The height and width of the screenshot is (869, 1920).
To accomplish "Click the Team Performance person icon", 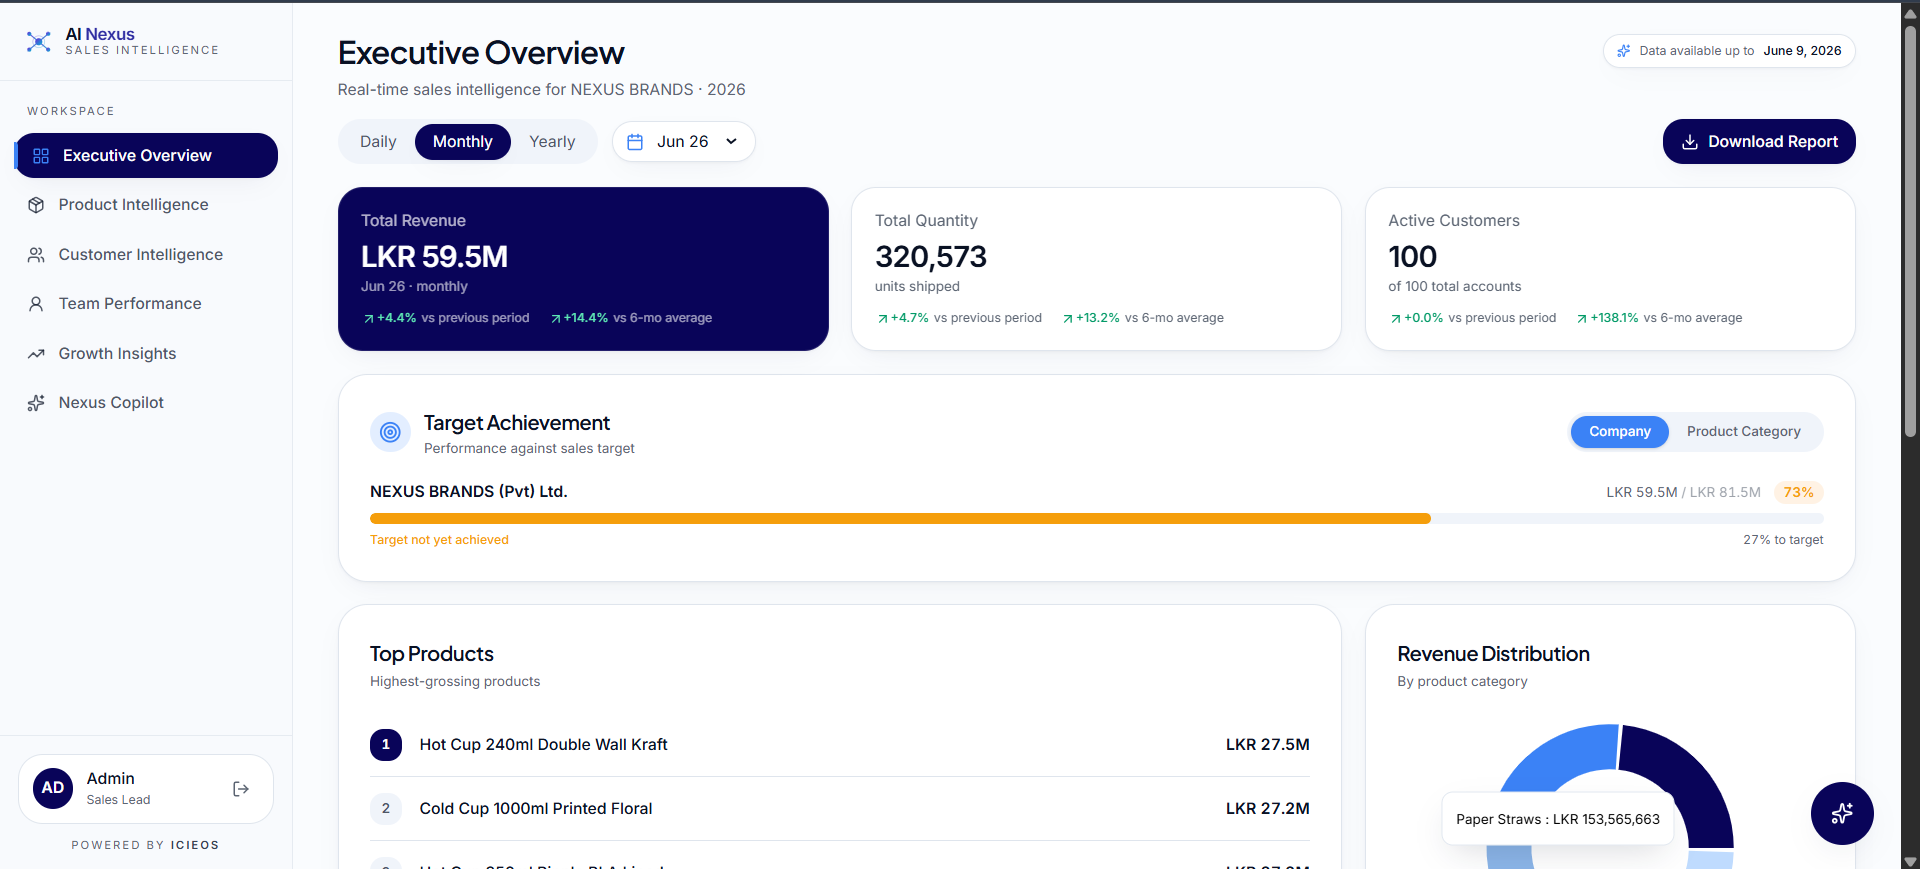I will coord(36,304).
